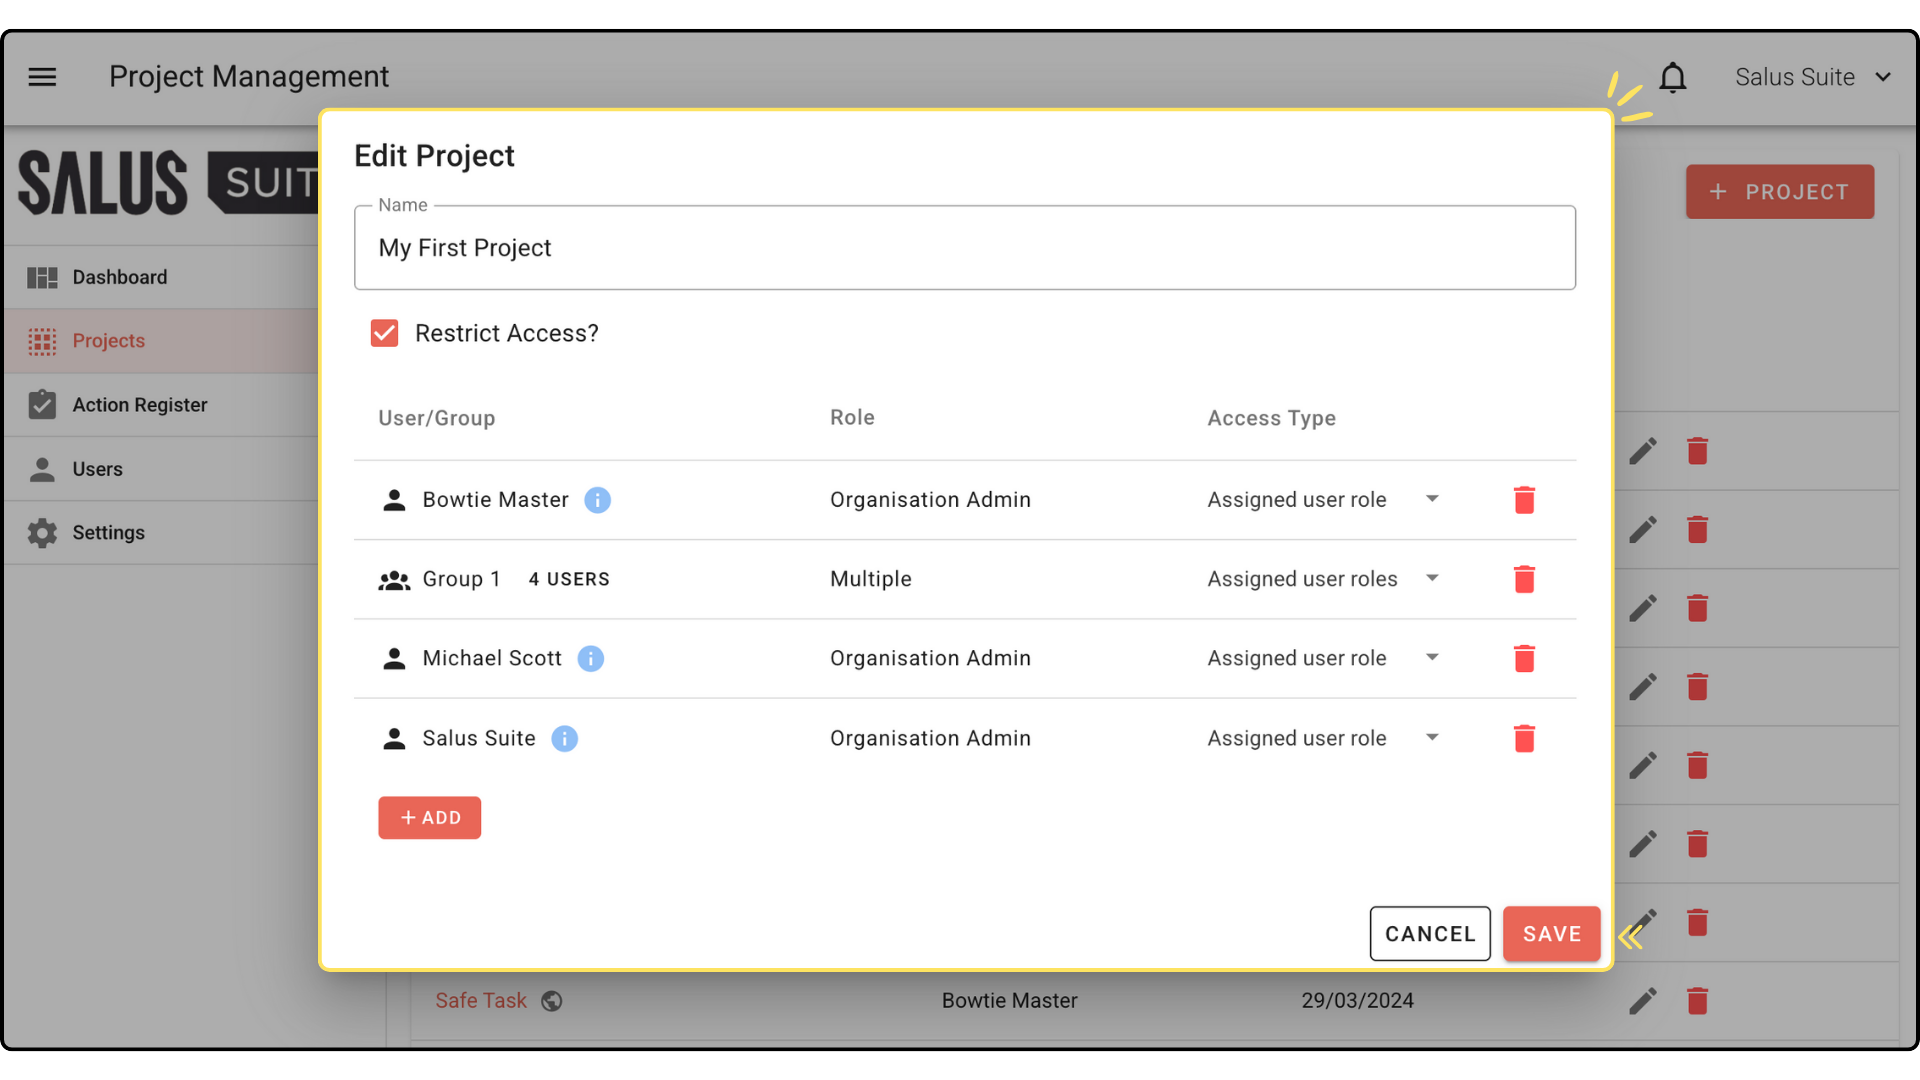
Task: Click the notifications bell icon
Action: [1672, 77]
